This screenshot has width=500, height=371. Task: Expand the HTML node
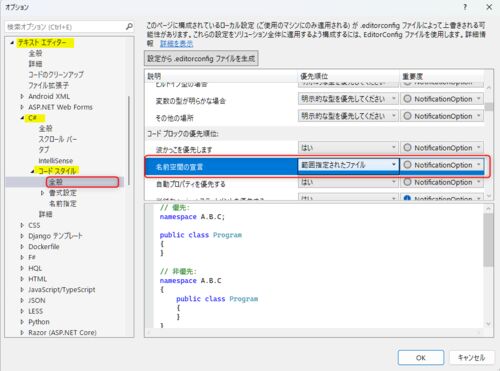coord(22,279)
